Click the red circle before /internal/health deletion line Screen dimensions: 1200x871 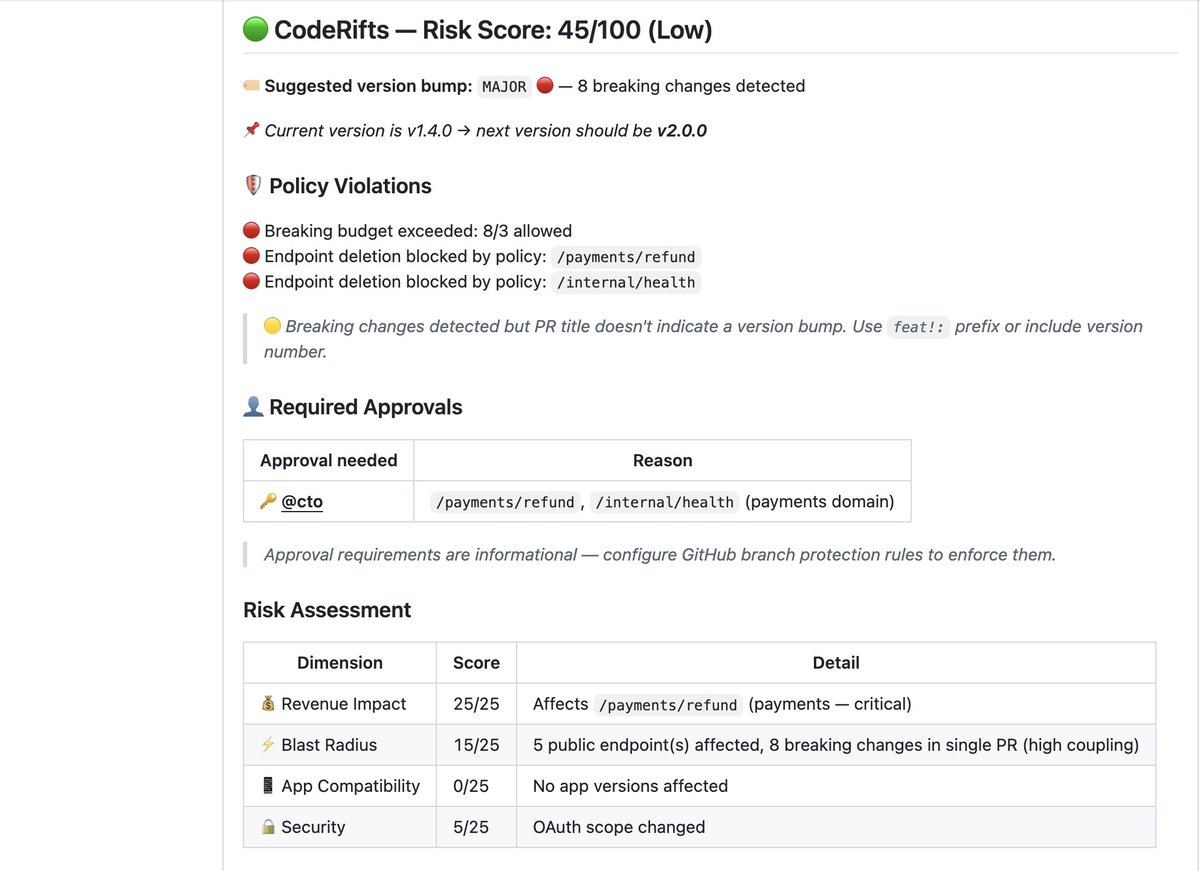[x=252, y=282]
